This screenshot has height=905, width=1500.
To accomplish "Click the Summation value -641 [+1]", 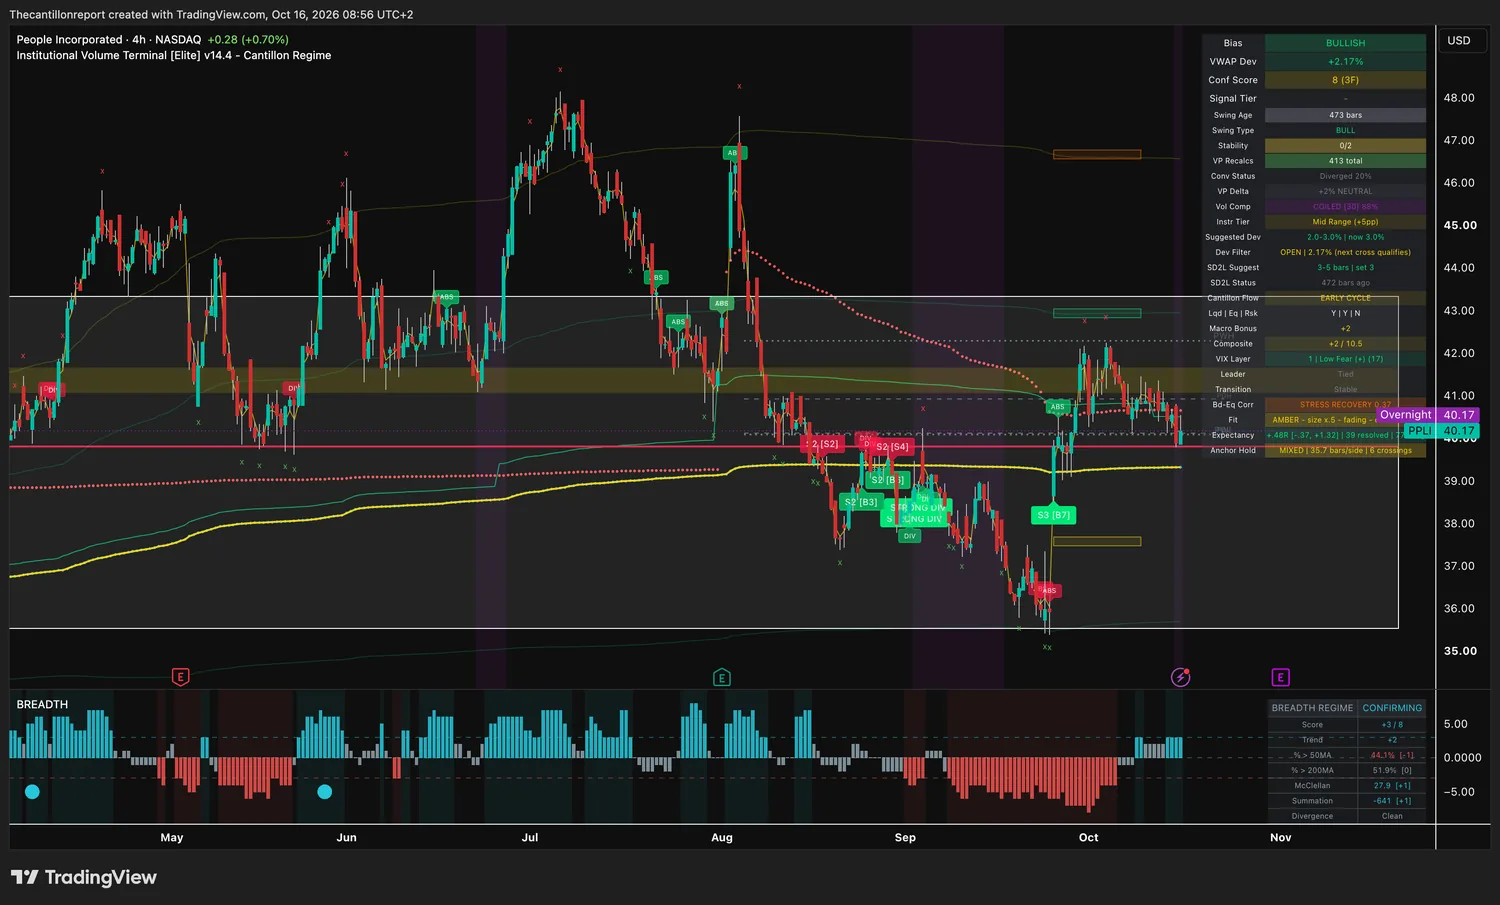I will point(1392,801).
